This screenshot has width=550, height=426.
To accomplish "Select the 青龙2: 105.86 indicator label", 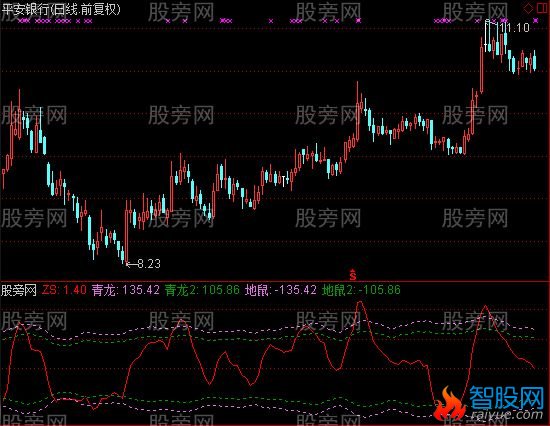I will pos(202,290).
